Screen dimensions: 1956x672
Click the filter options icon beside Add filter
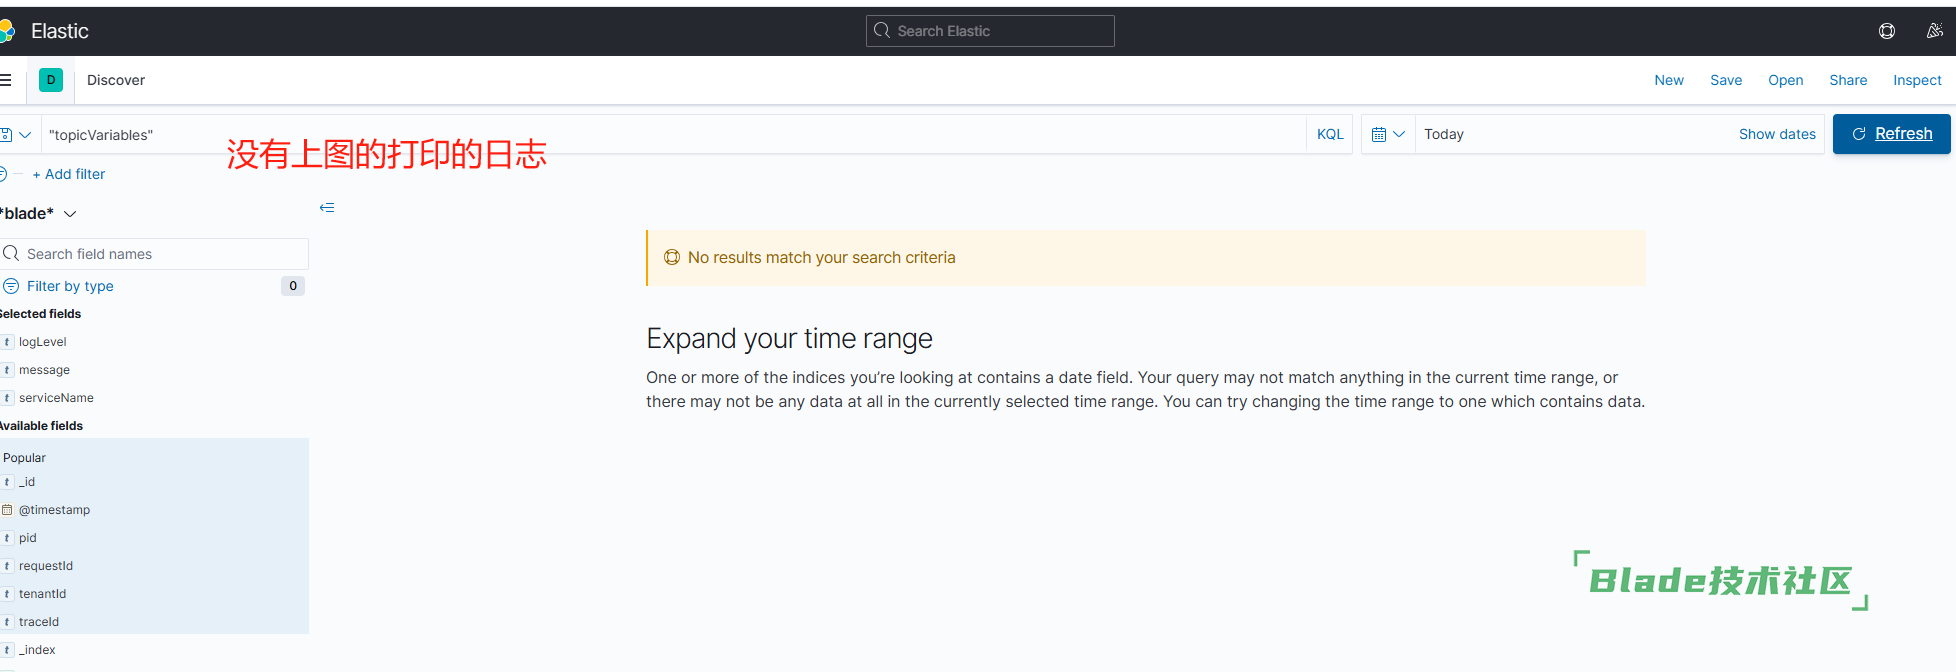(x=3, y=174)
